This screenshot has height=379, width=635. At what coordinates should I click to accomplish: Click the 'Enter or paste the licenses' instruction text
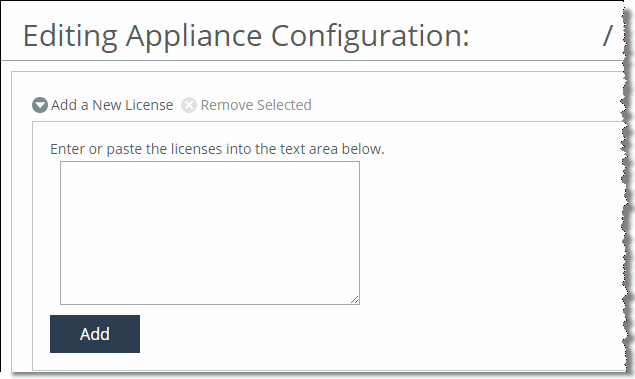point(217,149)
